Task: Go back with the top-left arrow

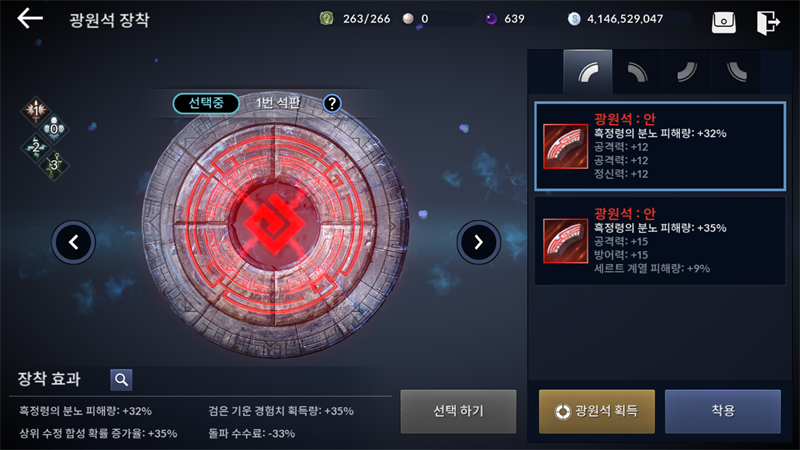Action: pos(30,19)
